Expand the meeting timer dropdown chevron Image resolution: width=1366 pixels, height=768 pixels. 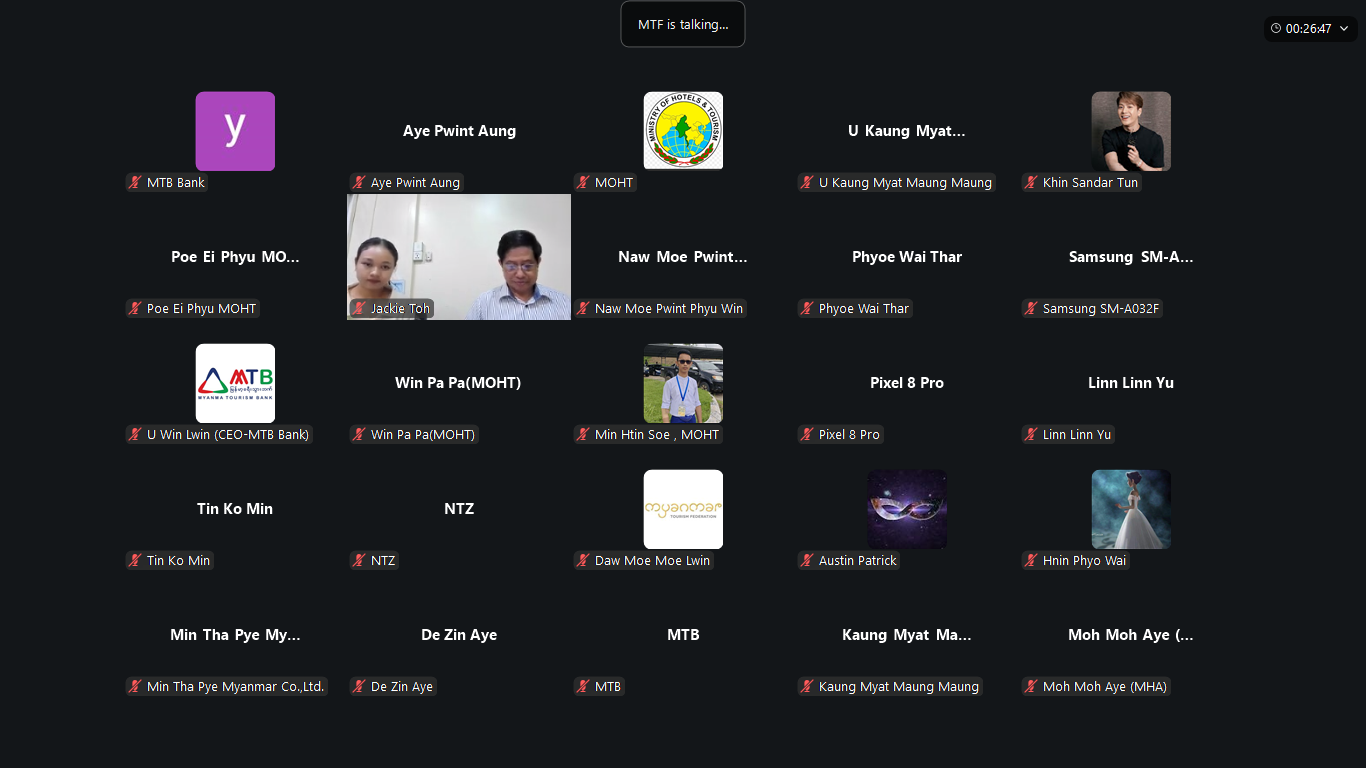click(1344, 29)
